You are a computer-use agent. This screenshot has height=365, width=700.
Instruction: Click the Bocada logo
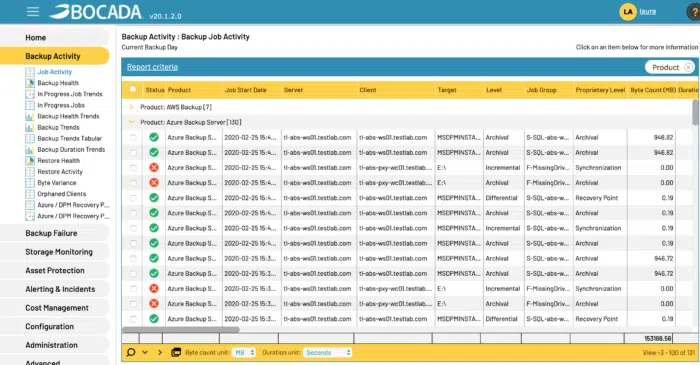96,12
